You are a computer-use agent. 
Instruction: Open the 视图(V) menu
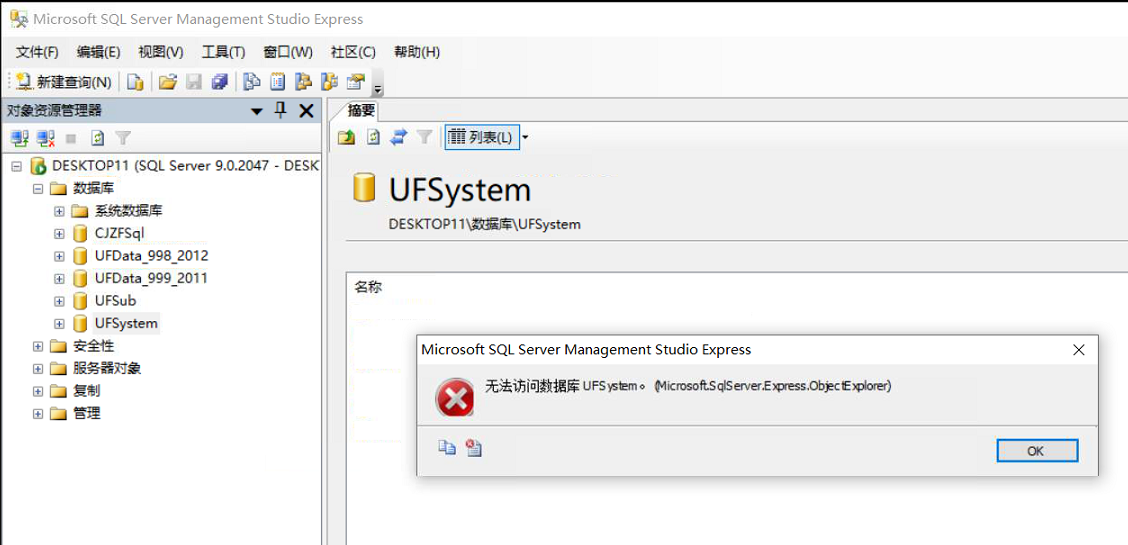pos(160,52)
